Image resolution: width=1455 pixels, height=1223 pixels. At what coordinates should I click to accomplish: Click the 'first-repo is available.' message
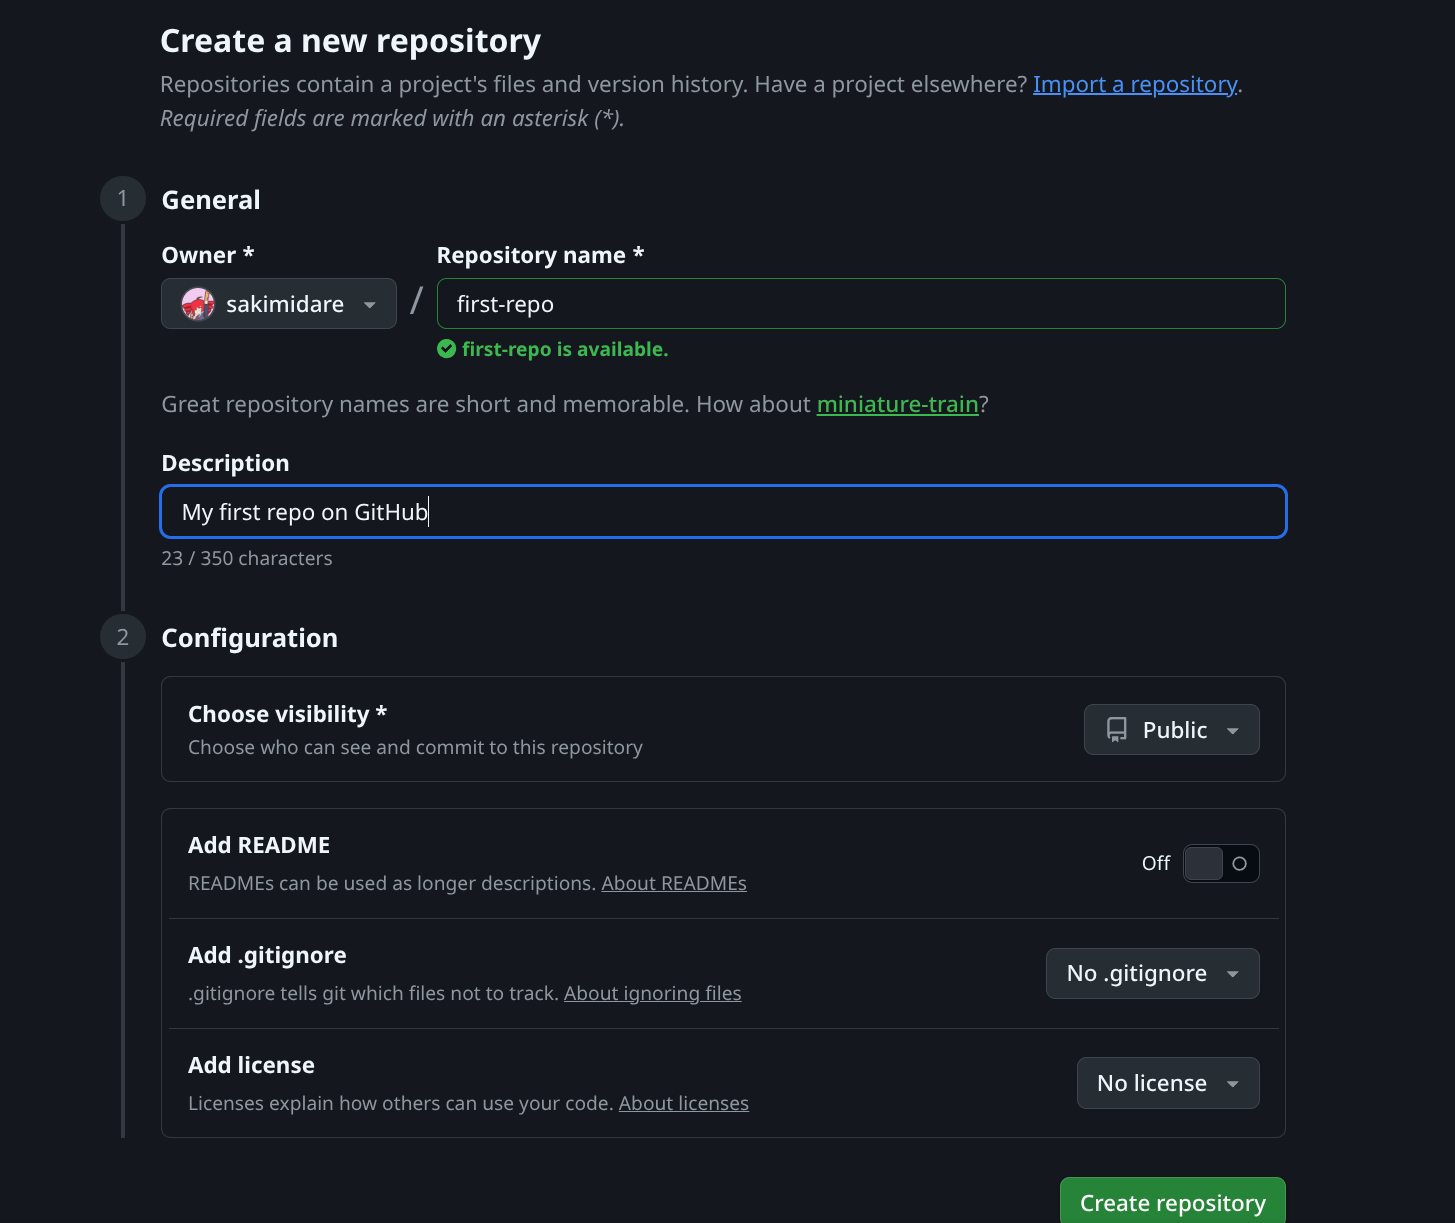coord(565,349)
